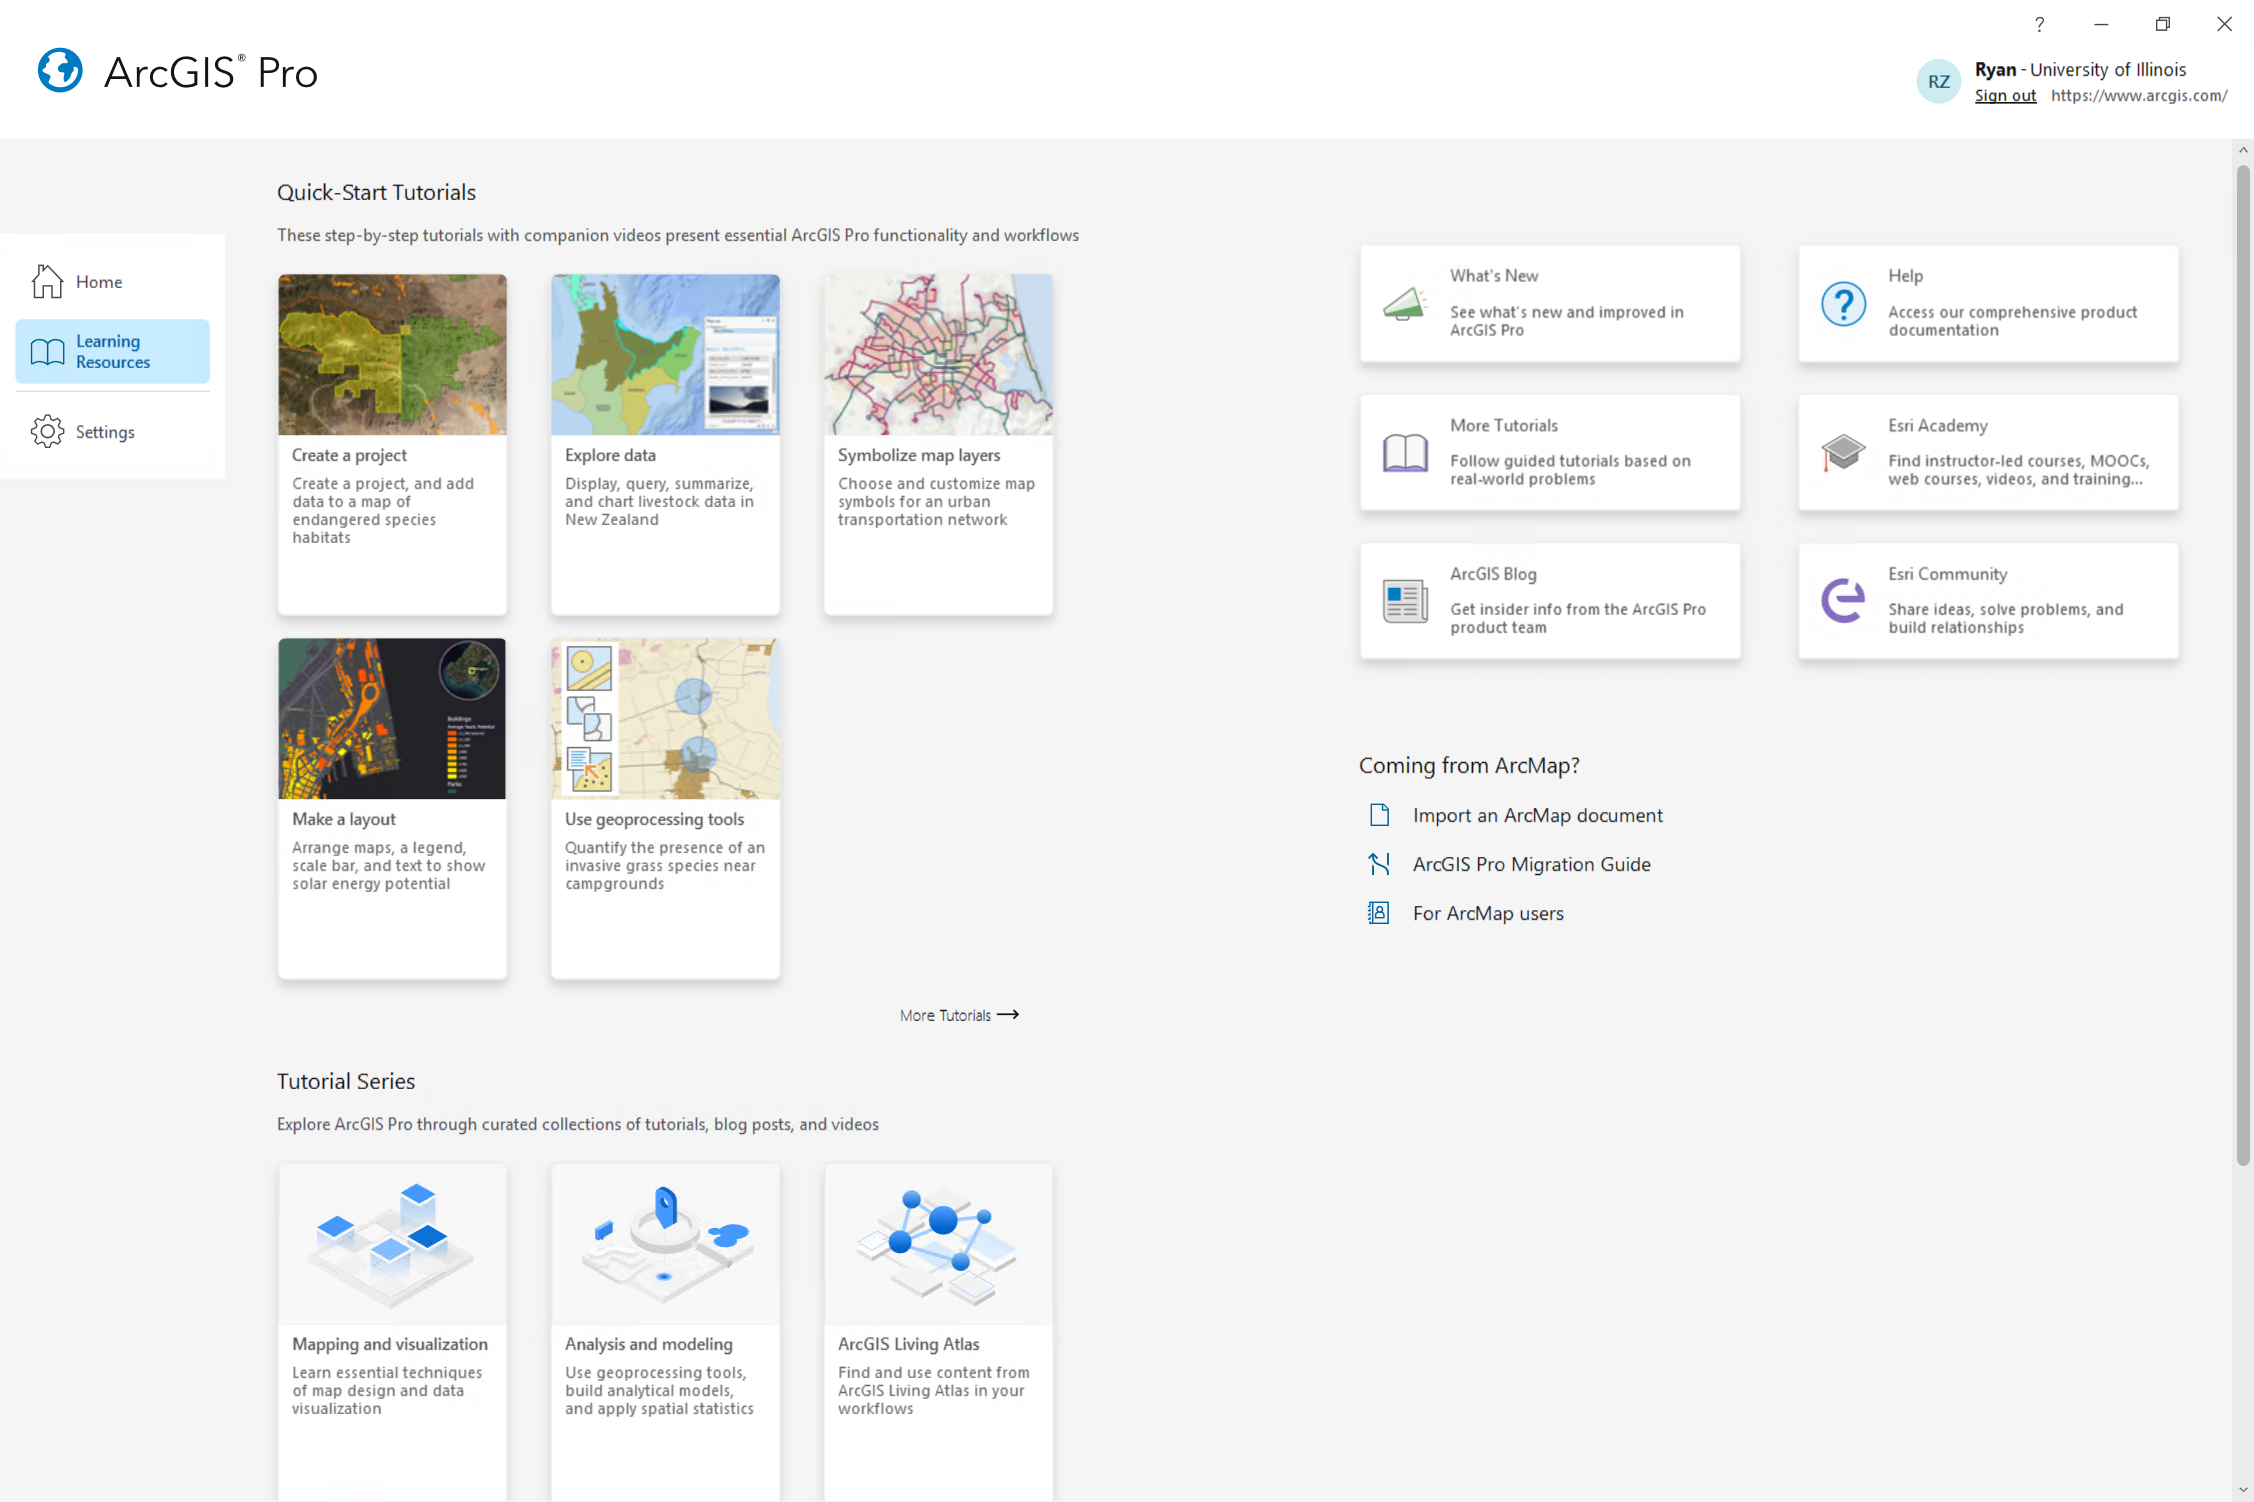Image resolution: width=2254 pixels, height=1502 pixels.
Task: Click the ArcGIS Blog newspaper icon
Action: 1405,601
